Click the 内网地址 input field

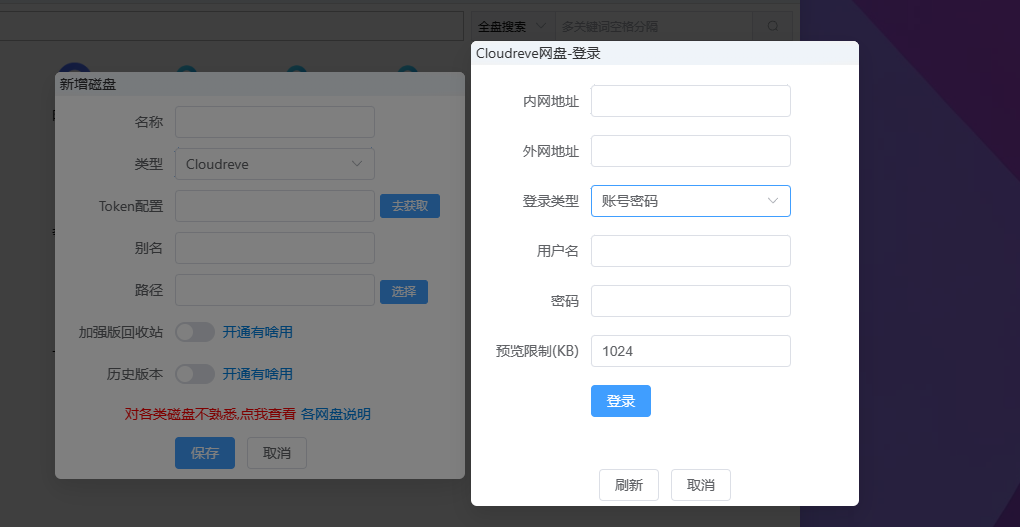tap(690, 101)
